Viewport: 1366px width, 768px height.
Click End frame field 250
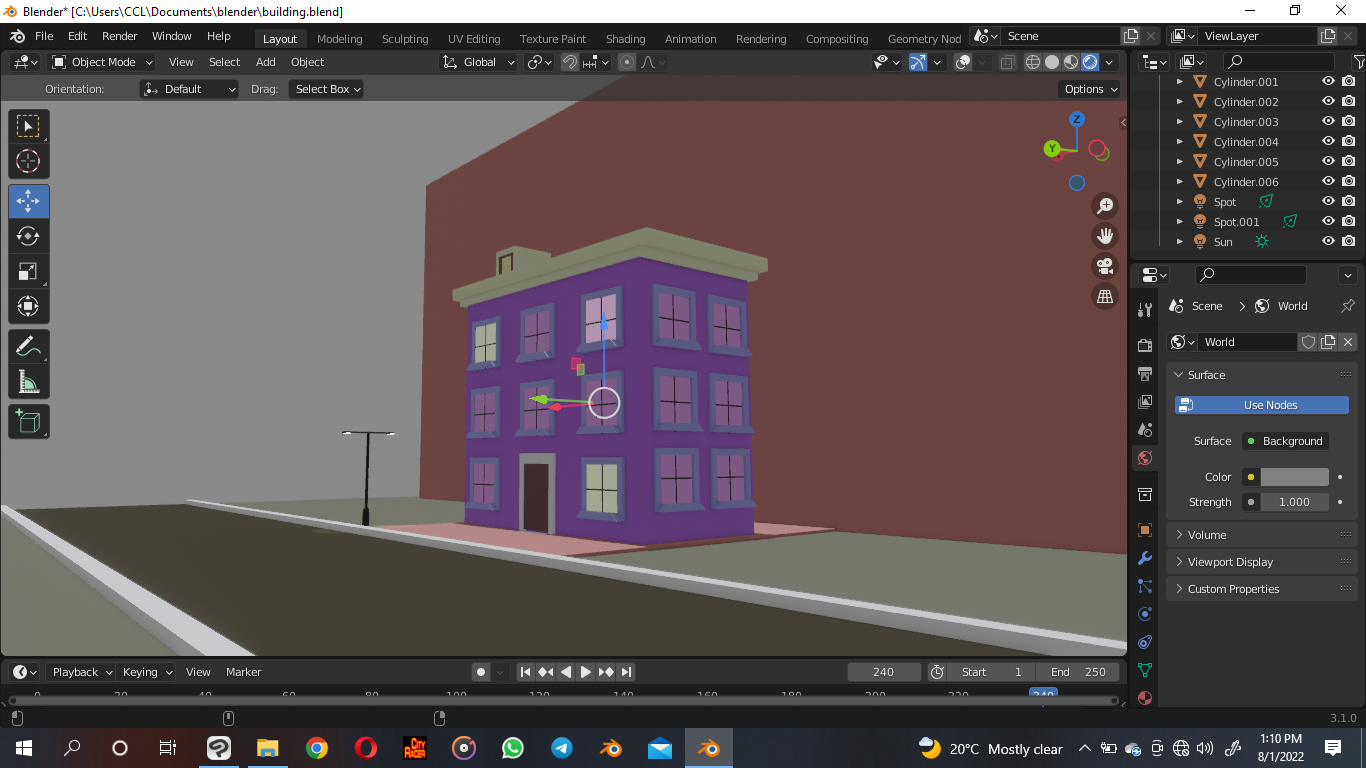pyautogui.click(x=1078, y=672)
